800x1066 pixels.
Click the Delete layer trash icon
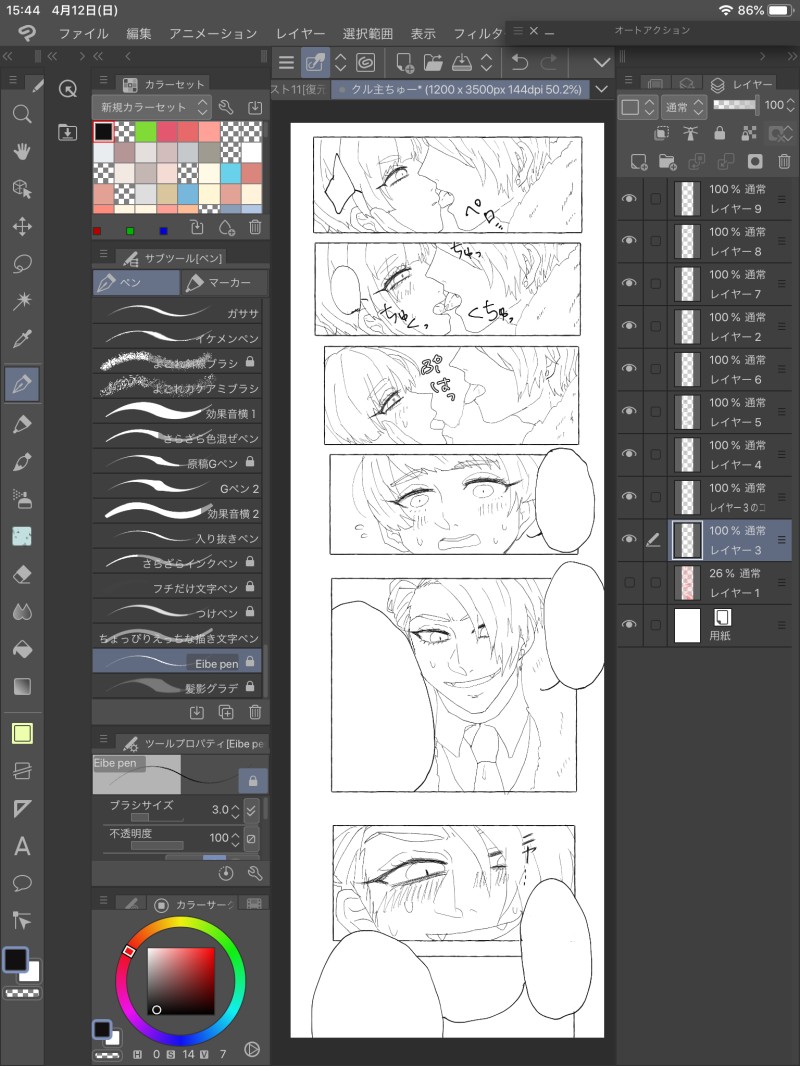784,162
